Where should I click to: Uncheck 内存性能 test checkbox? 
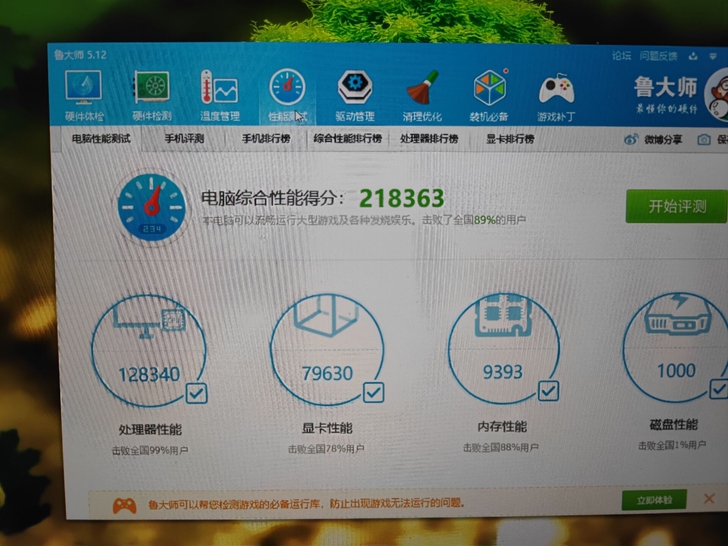[548, 391]
